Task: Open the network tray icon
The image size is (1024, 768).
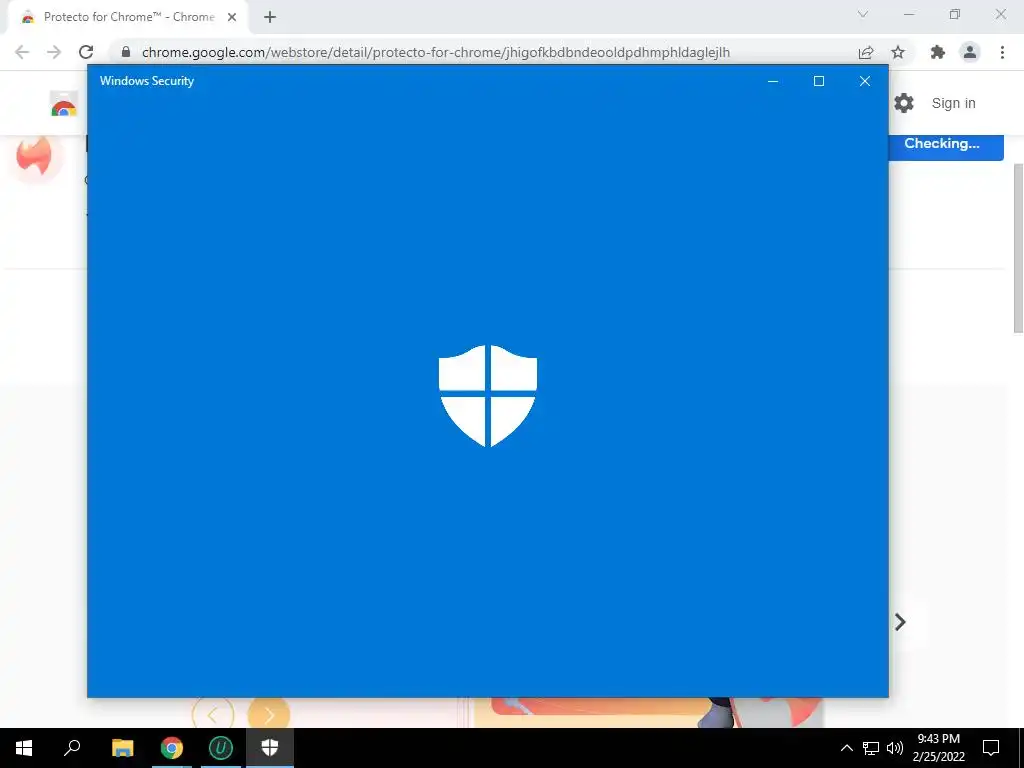Action: tap(871, 748)
